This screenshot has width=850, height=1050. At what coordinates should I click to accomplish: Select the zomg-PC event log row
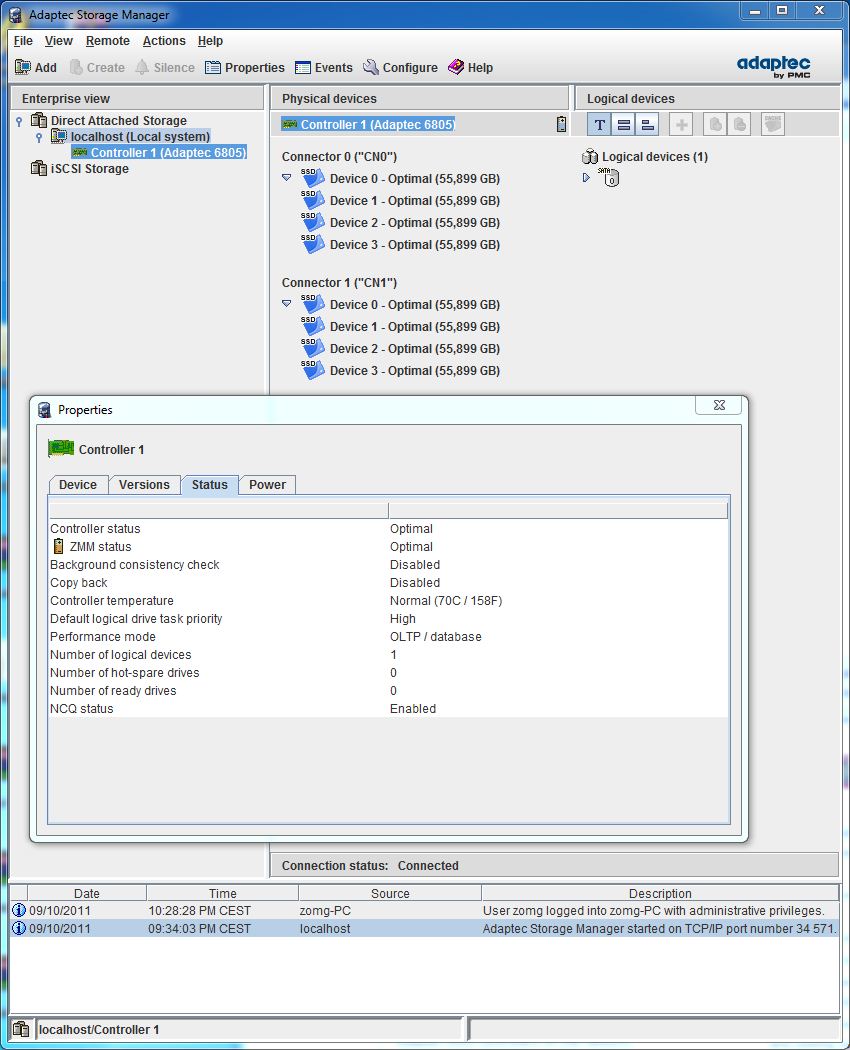(x=425, y=911)
